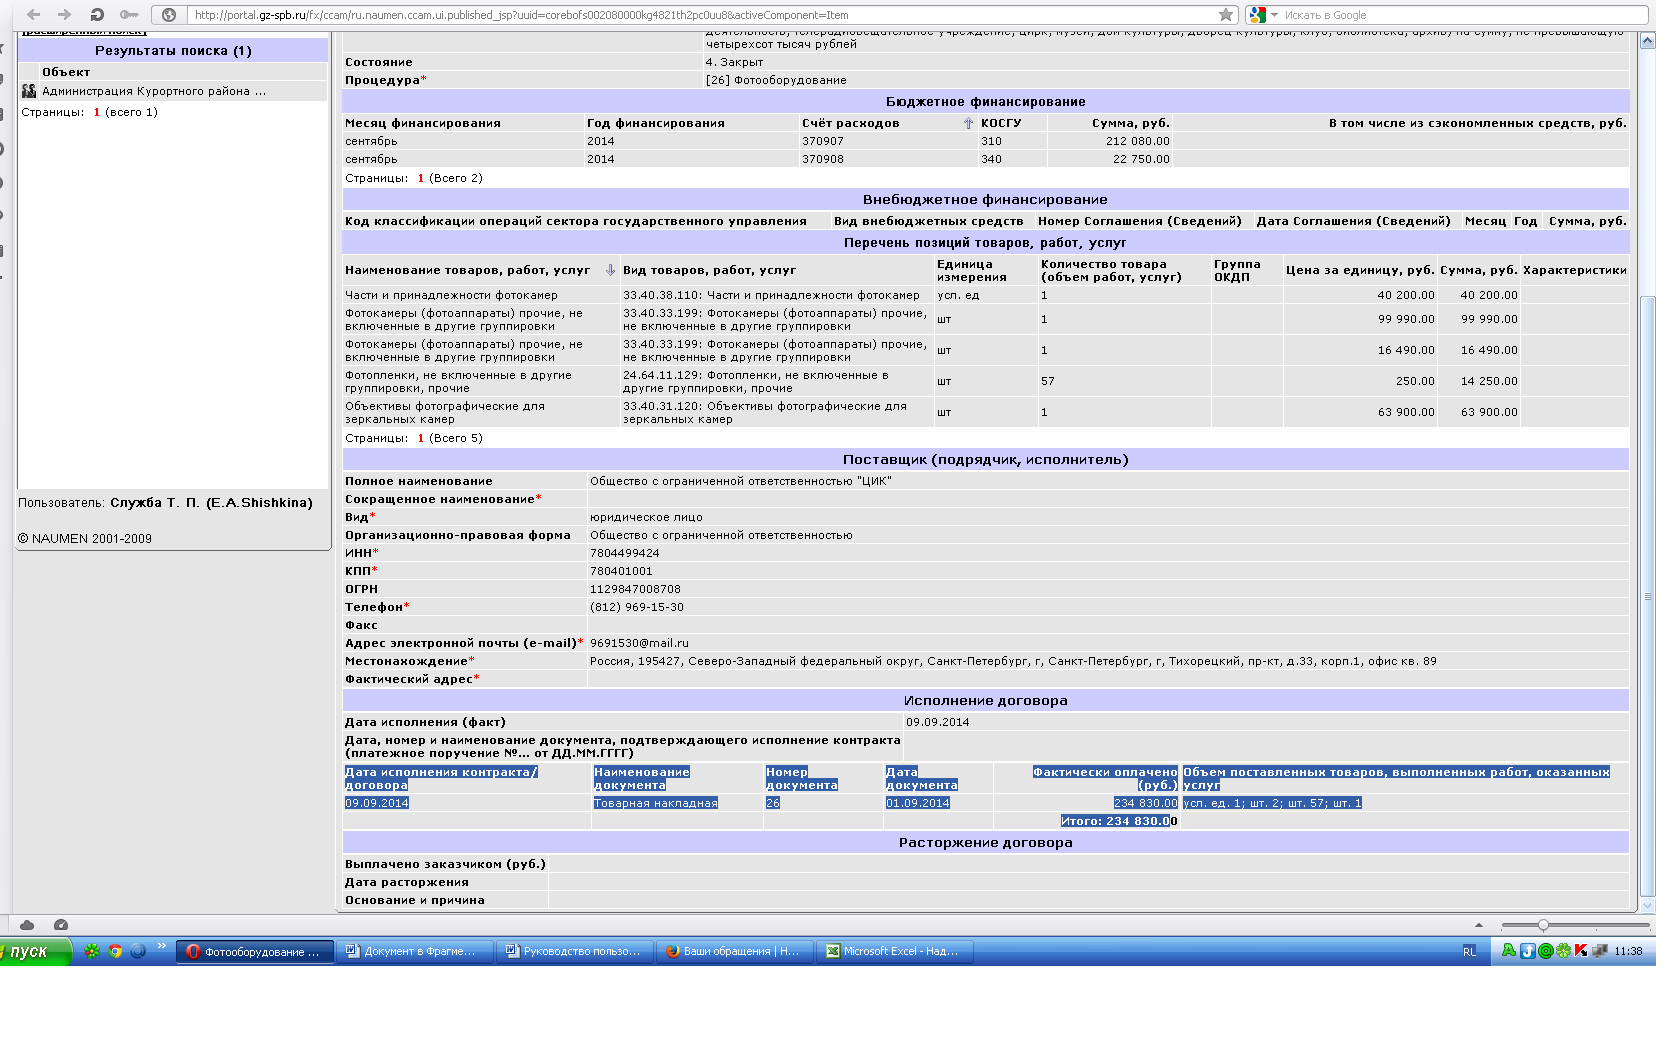The height and width of the screenshot is (1050, 1680).
Task: Click the Итого: 234 830.00 total
Action: click(1119, 821)
